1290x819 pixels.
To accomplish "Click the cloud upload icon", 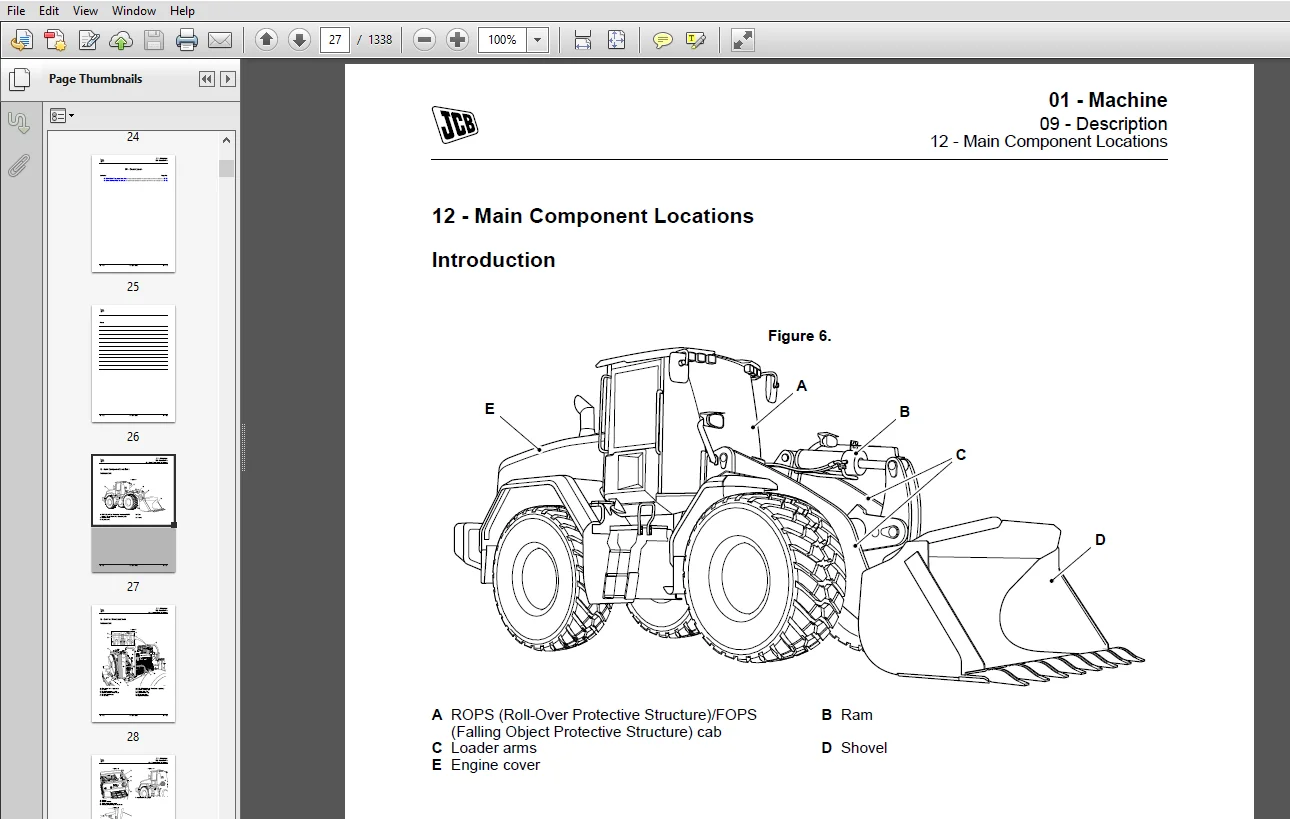I will coord(121,40).
